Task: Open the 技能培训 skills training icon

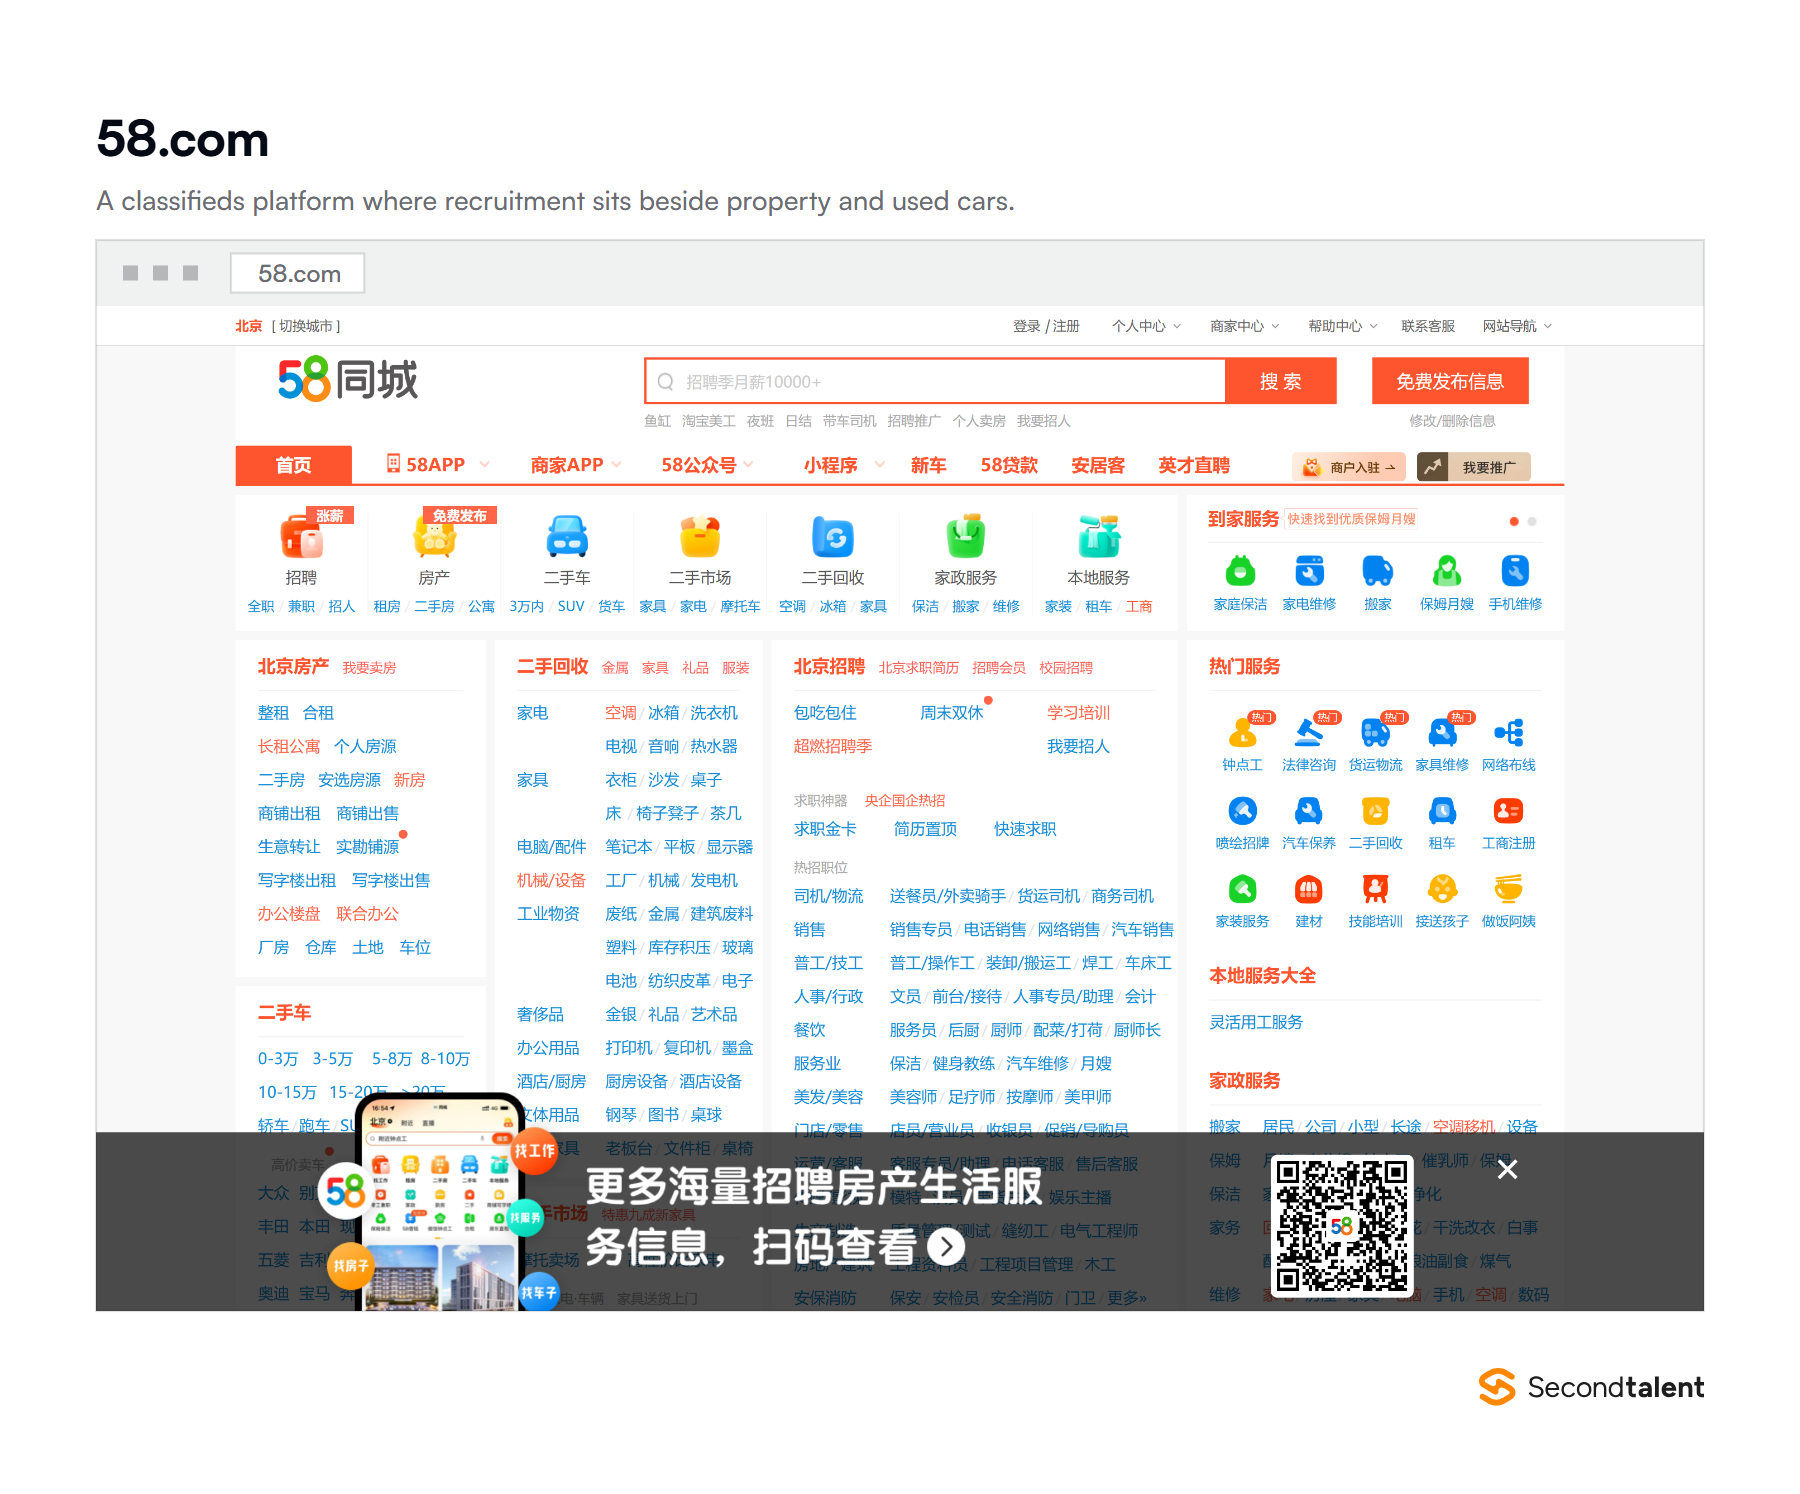Action: [x=1376, y=889]
